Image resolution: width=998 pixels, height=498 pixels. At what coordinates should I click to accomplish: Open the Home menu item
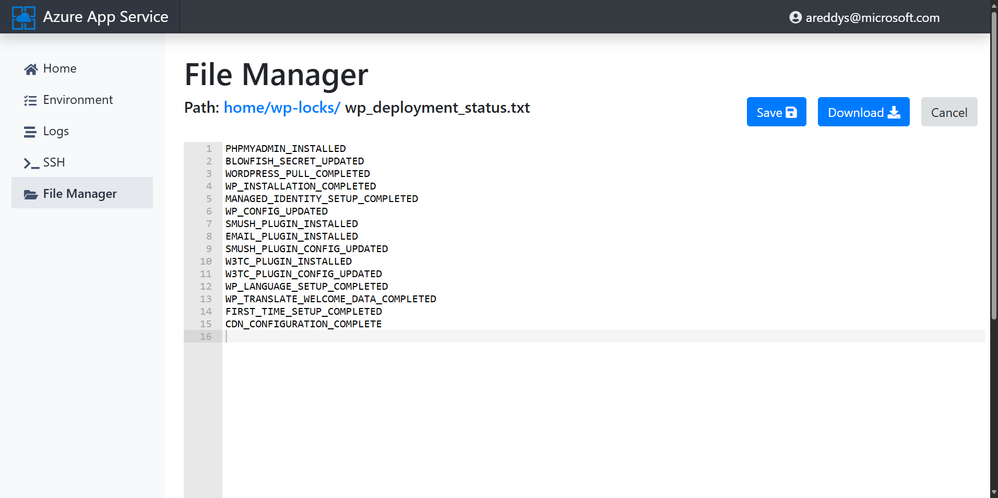(60, 69)
